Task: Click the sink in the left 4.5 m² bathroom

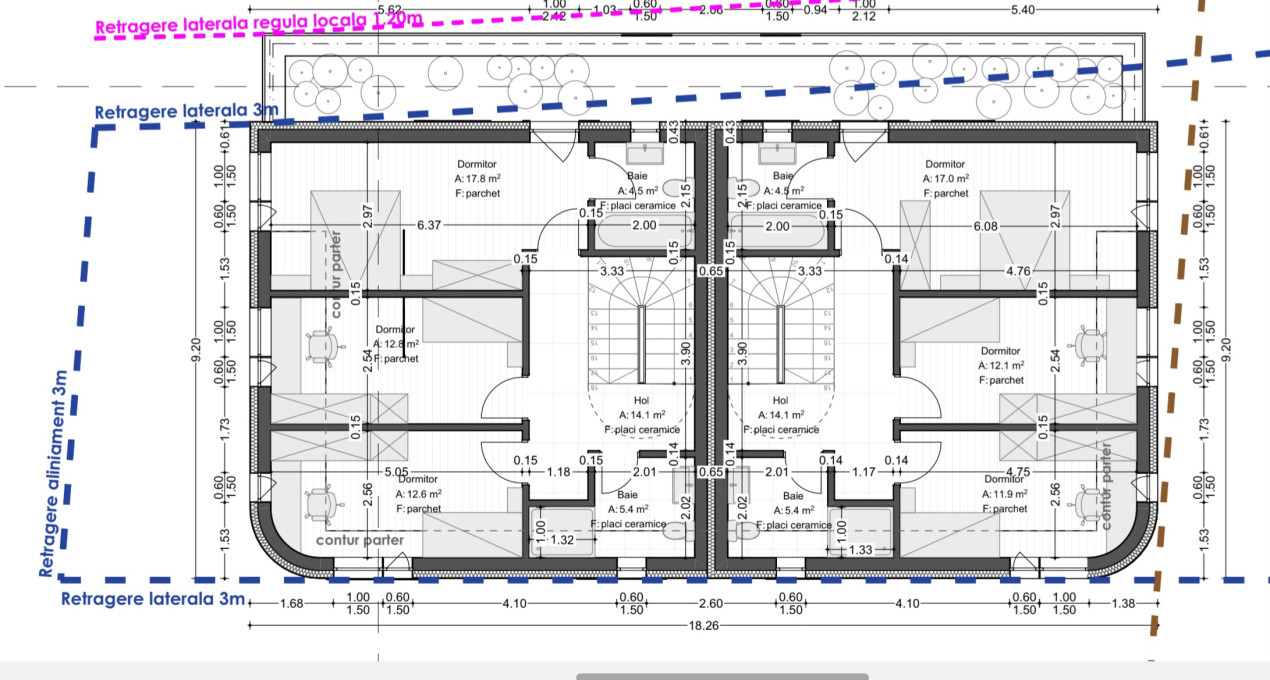Action: (642, 154)
